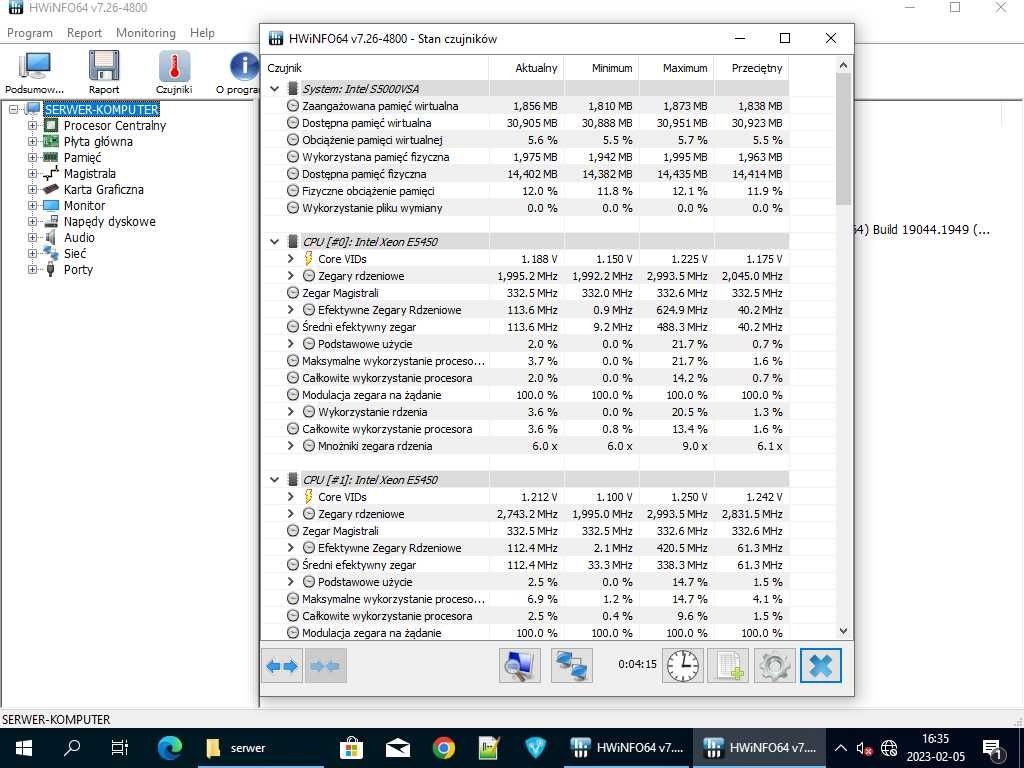
Task: Select the Średni efektywny zegar row in CPU [#0]
Action: point(525,327)
